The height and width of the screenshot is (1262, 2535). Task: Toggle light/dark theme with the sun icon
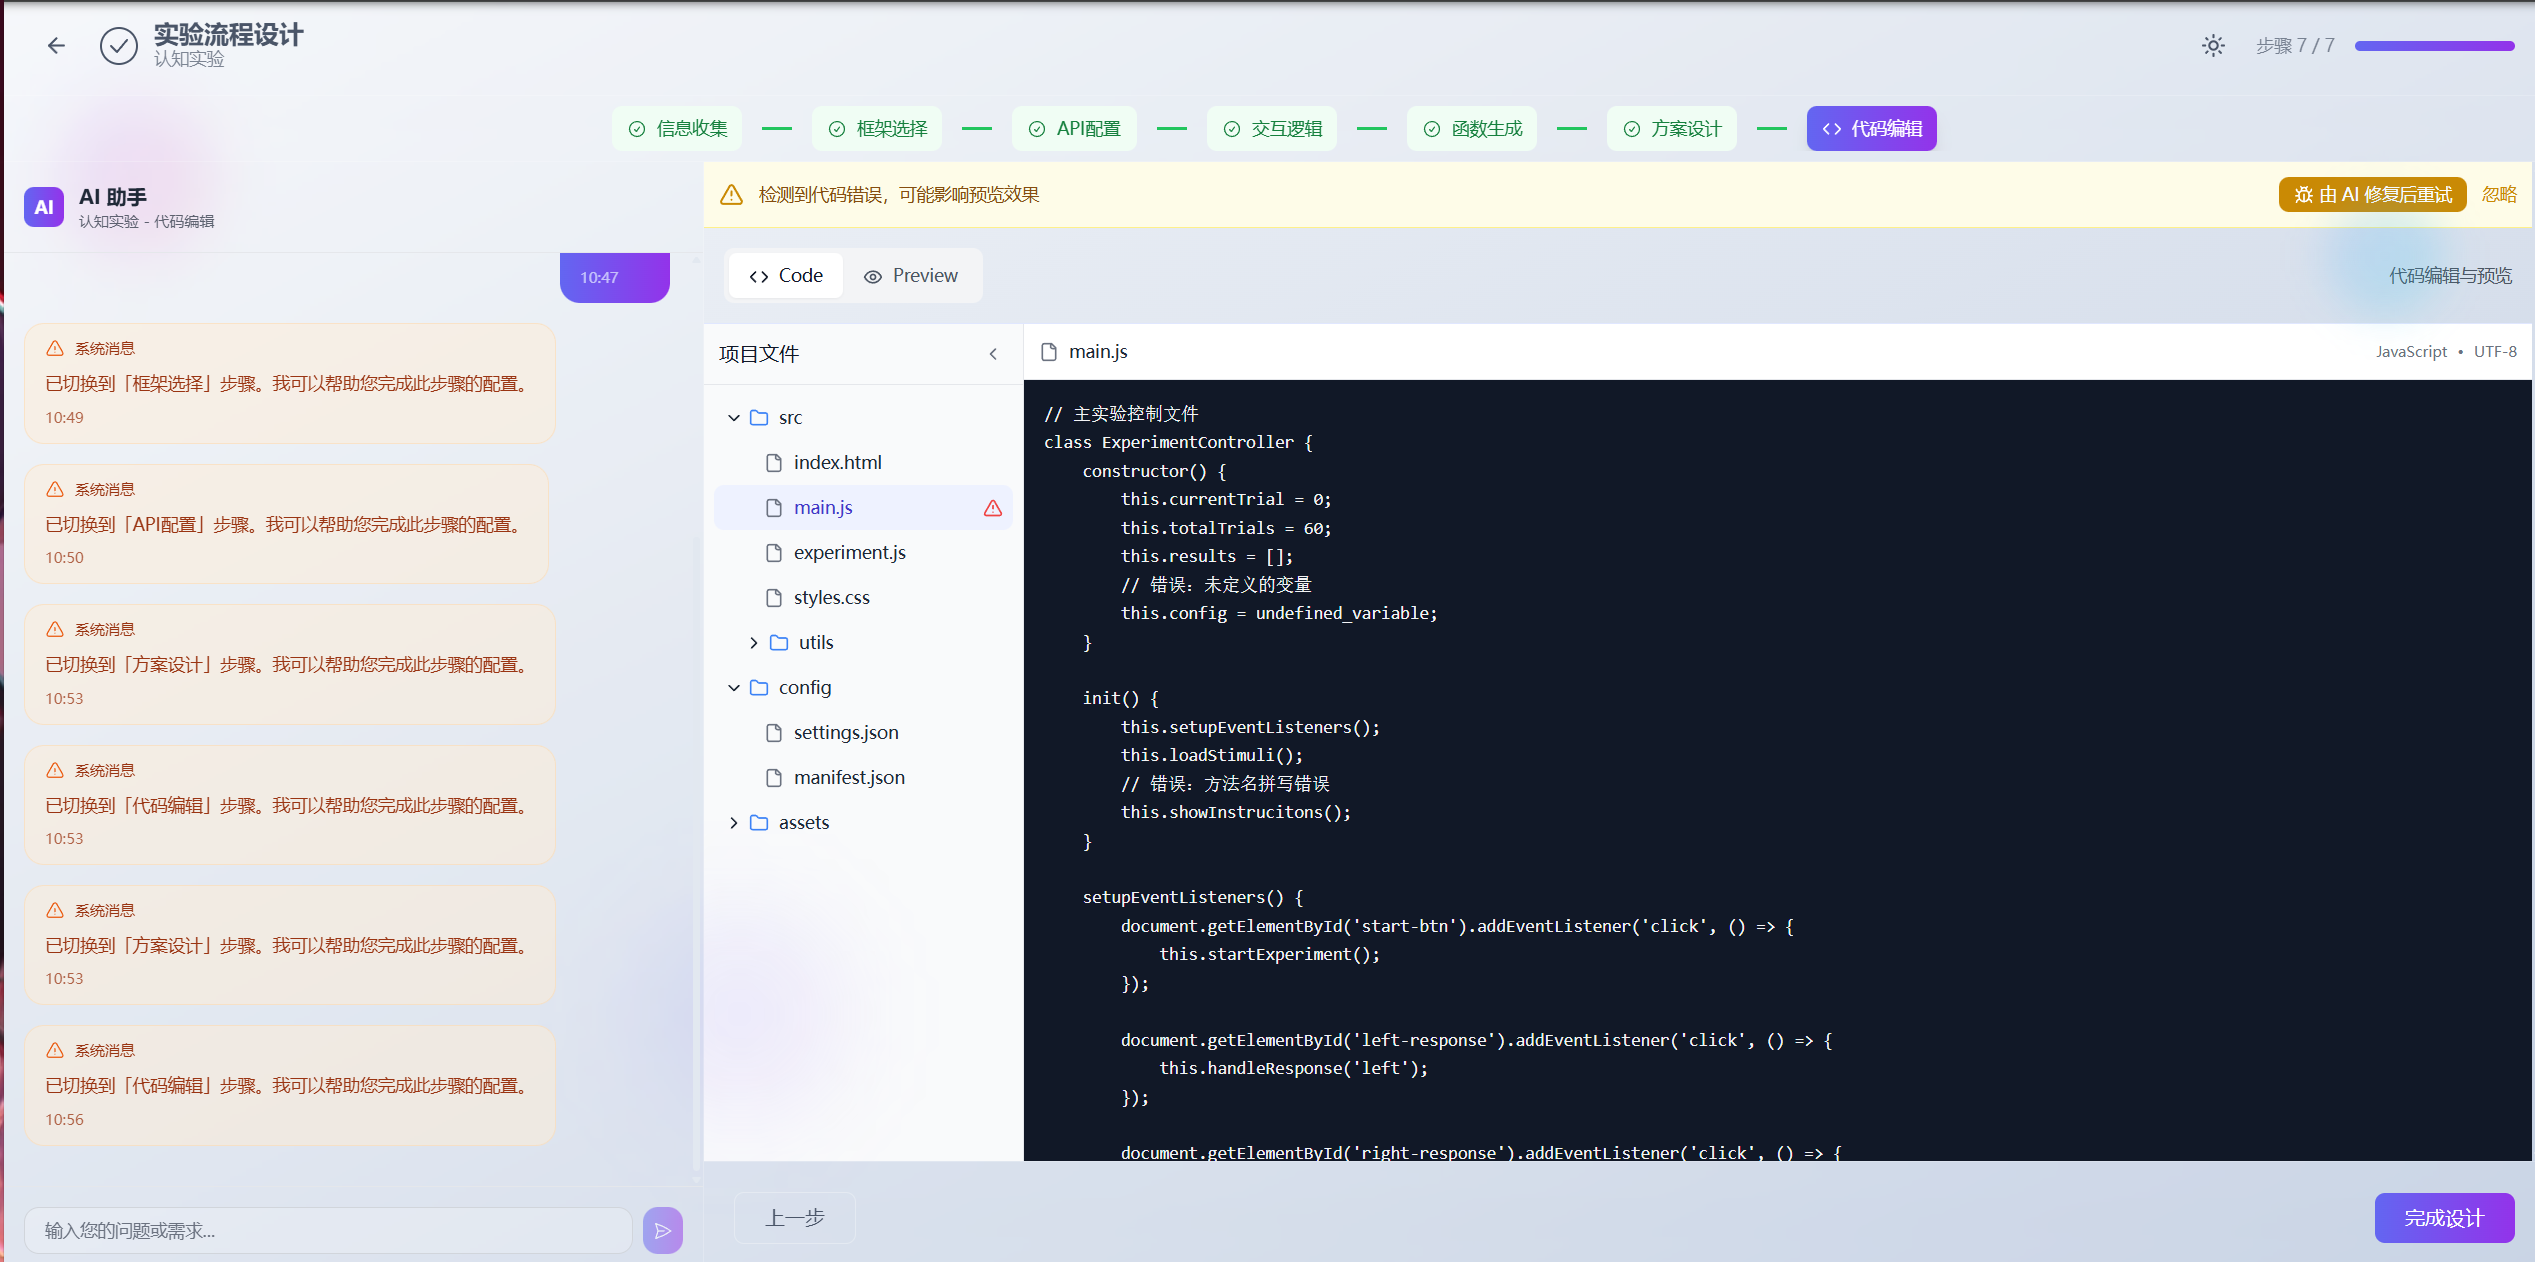tap(2213, 45)
